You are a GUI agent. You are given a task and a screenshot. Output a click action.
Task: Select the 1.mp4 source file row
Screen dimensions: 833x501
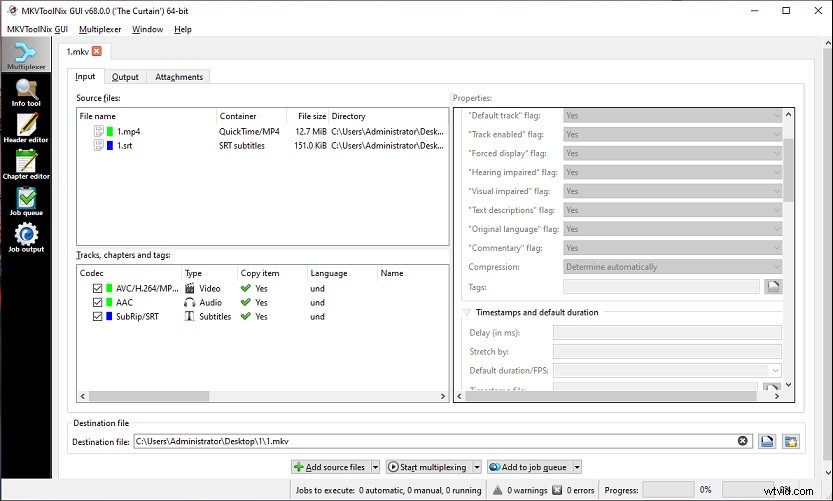[x=262, y=131]
